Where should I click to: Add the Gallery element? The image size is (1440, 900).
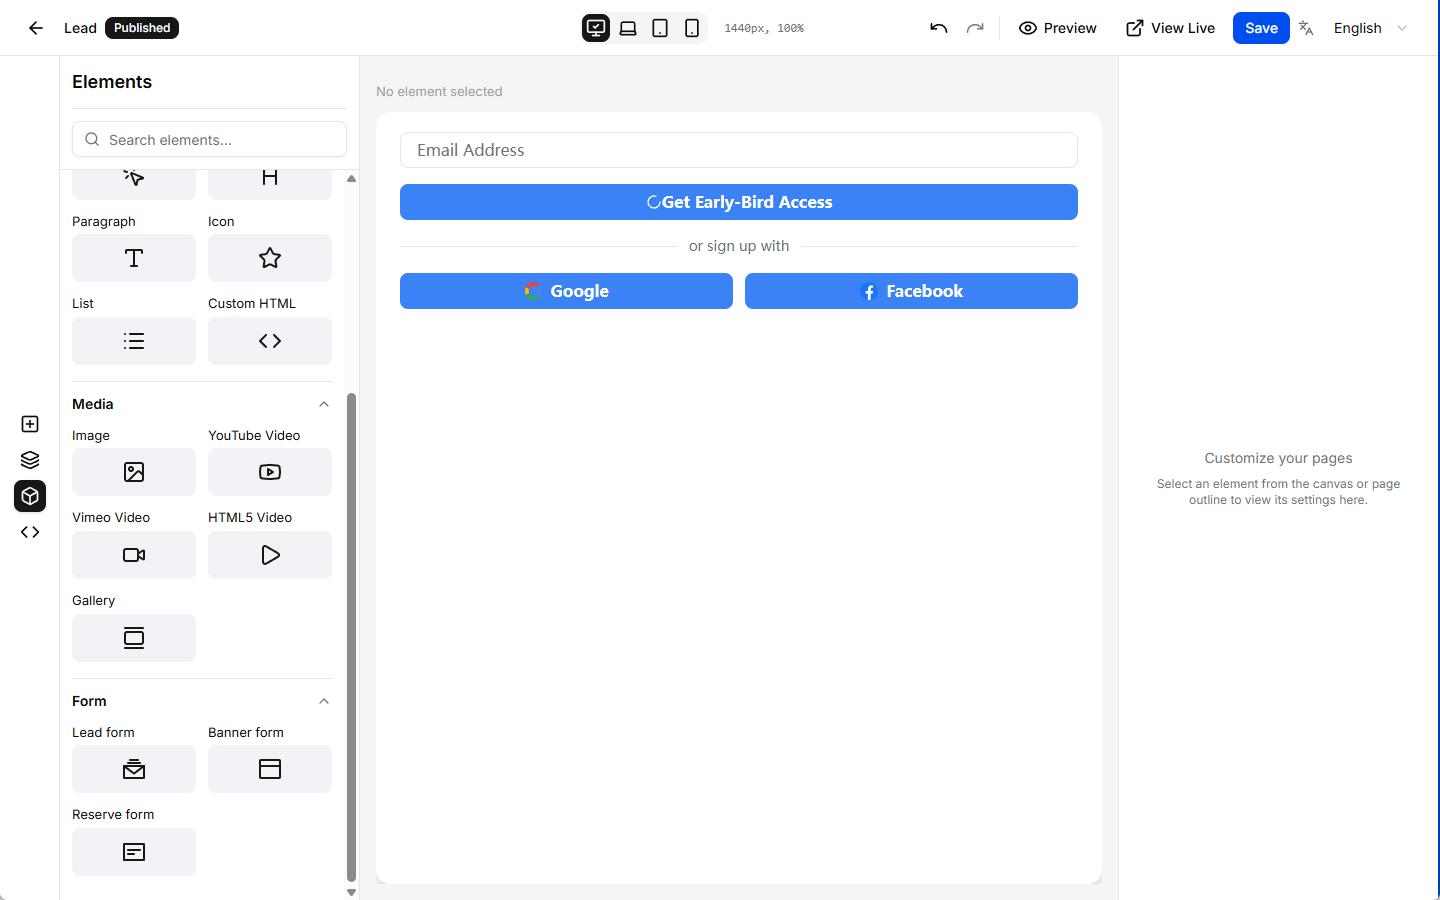tap(134, 638)
